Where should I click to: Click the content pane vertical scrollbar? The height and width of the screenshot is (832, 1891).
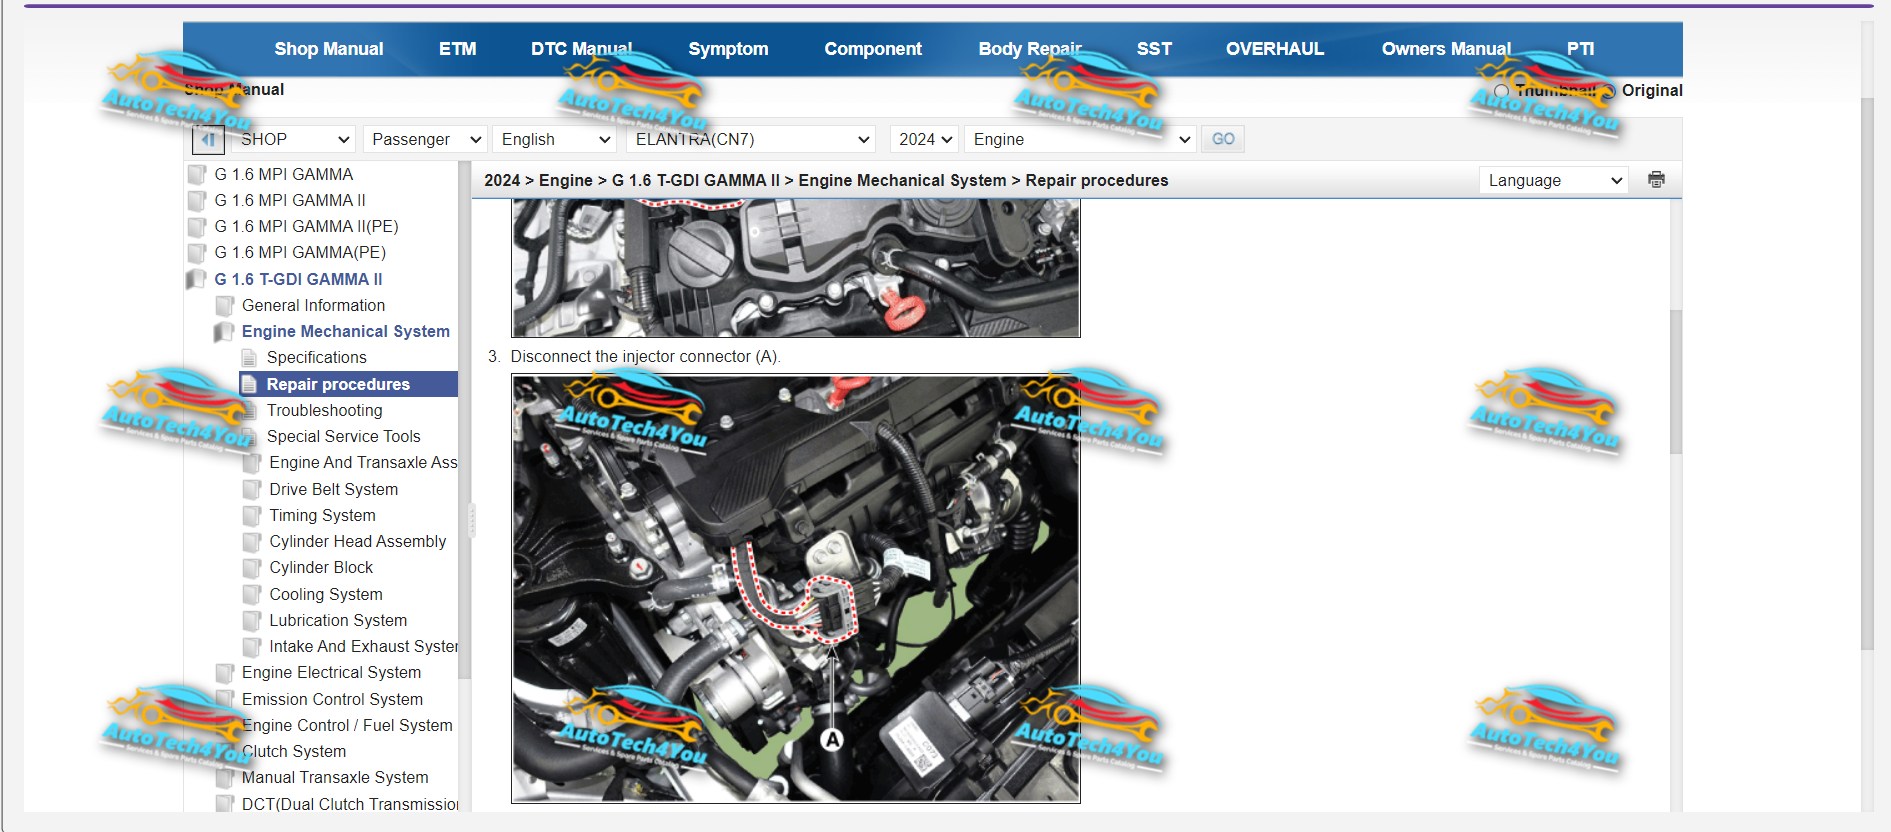[x=1676, y=382]
